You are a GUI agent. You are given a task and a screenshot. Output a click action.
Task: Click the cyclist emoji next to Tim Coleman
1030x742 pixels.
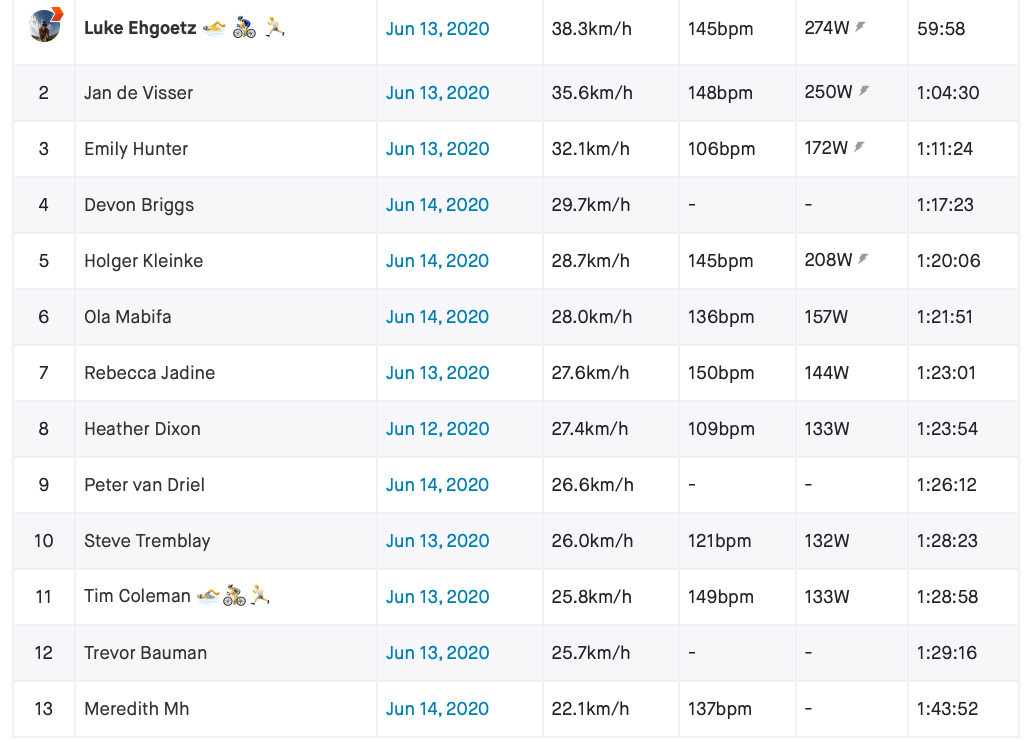point(234,595)
